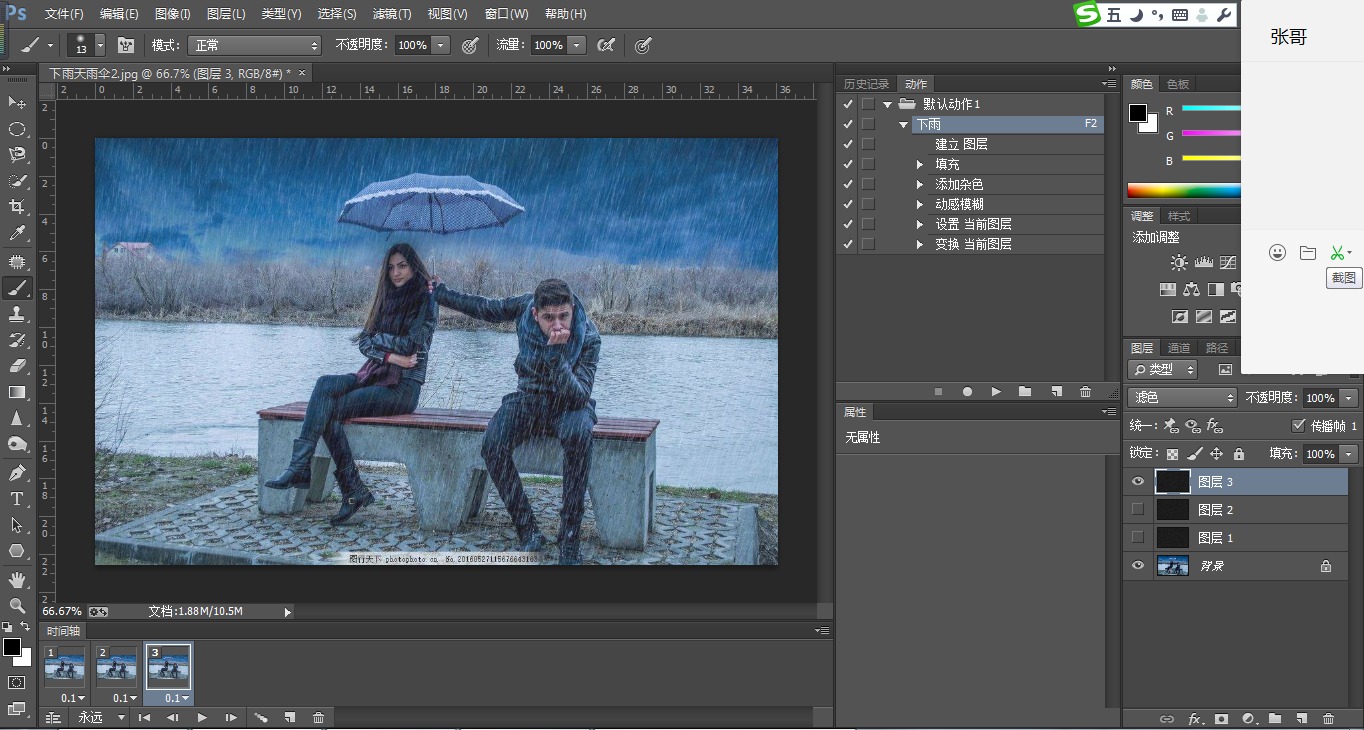This screenshot has width=1364, height=730.
Task: Select the Quick Selection tool
Action: pos(17,181)
